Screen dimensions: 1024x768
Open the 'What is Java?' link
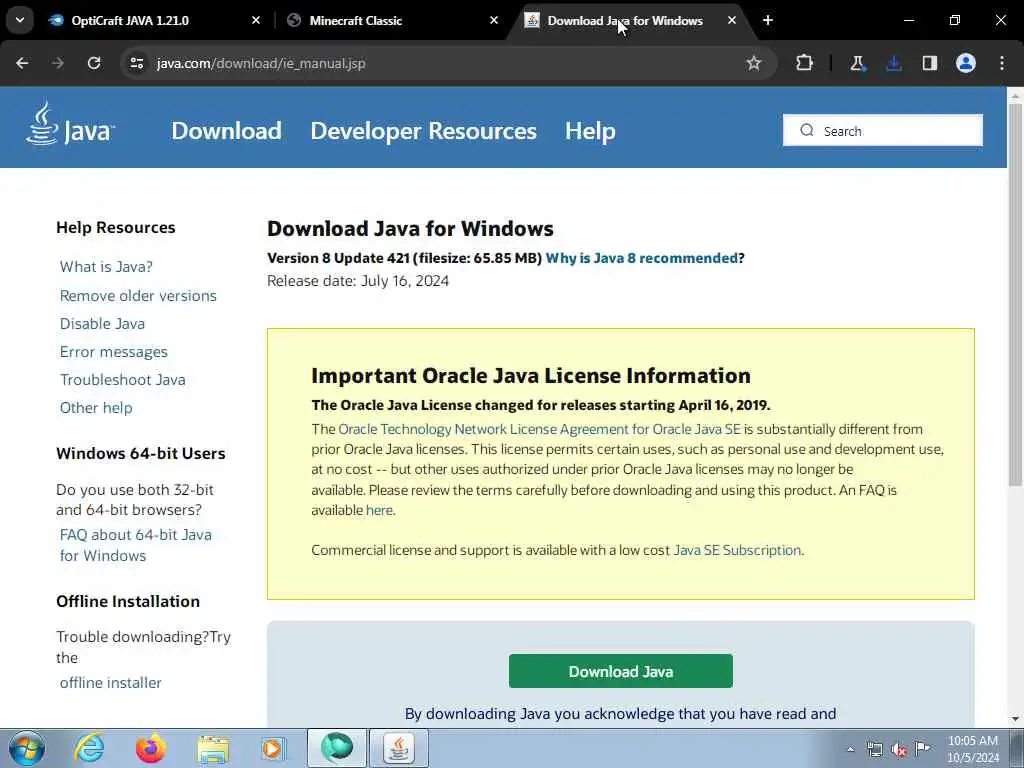tap(106, 266)
